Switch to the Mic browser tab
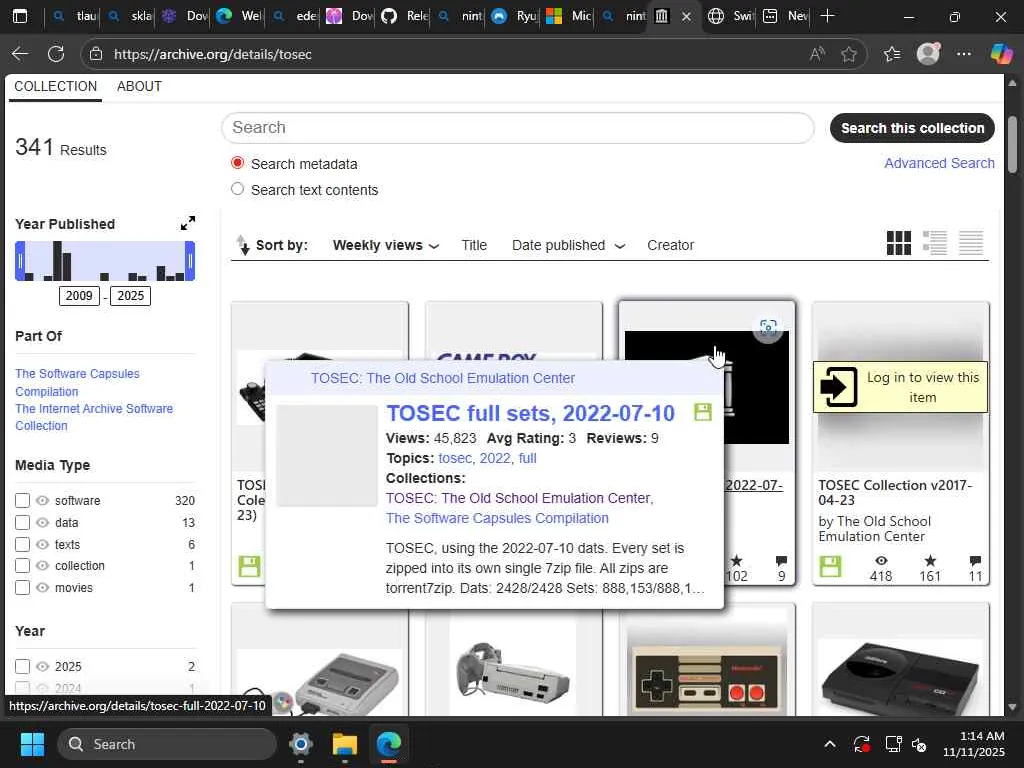 pos(569,16)
